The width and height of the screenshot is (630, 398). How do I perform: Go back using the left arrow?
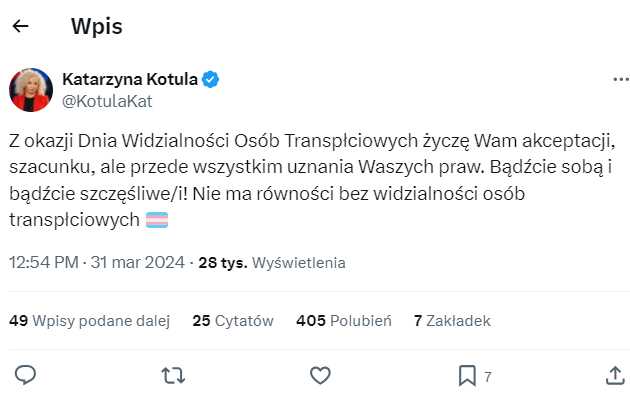tap(20, 26)
